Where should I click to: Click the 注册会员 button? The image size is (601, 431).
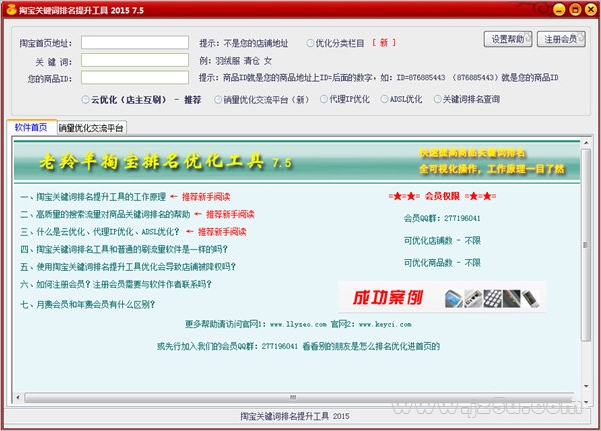click(561, 39)
